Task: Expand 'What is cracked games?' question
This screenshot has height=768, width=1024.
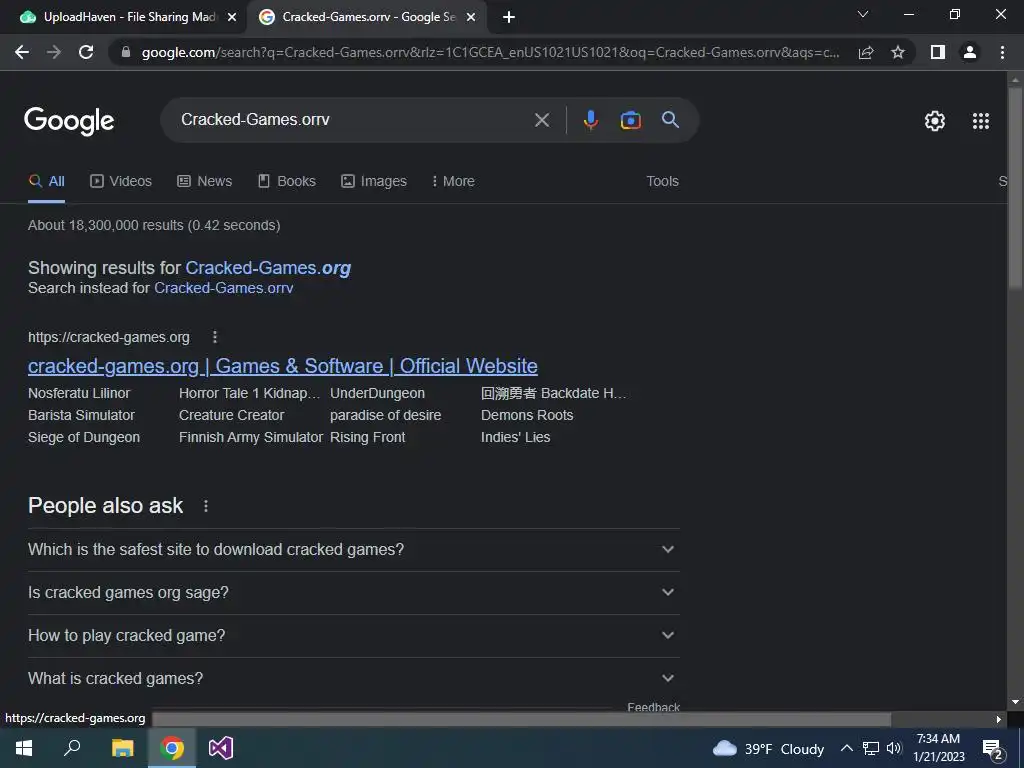Action: click(353, 679)
